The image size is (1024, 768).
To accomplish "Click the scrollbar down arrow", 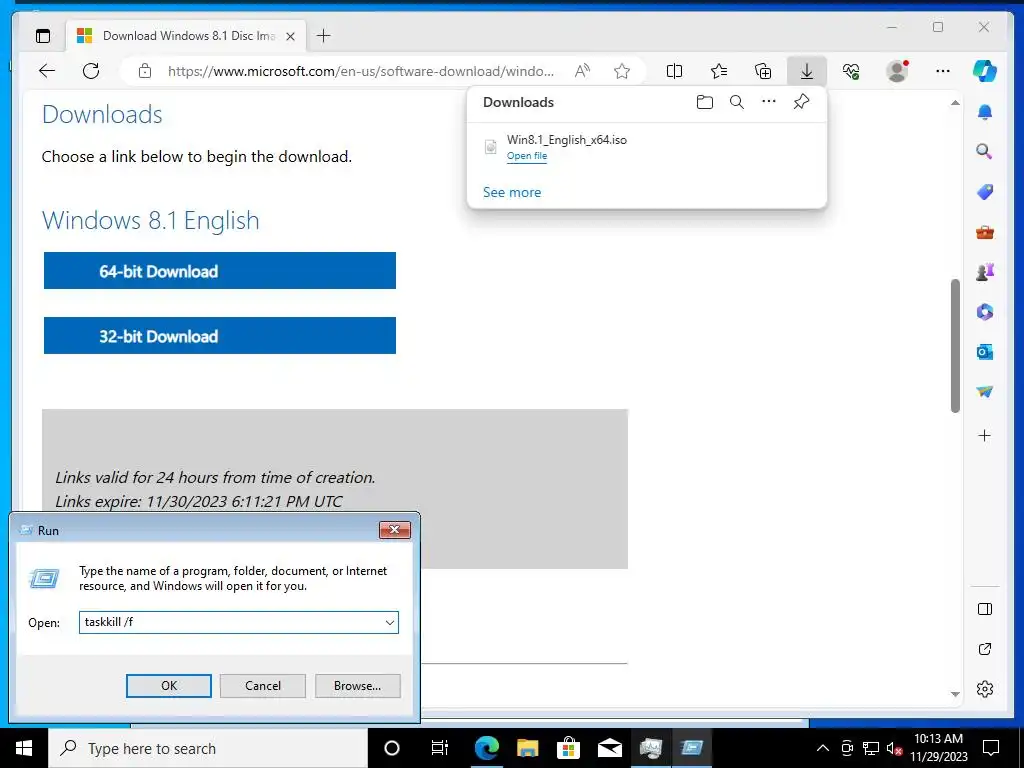I will point(955,694).
